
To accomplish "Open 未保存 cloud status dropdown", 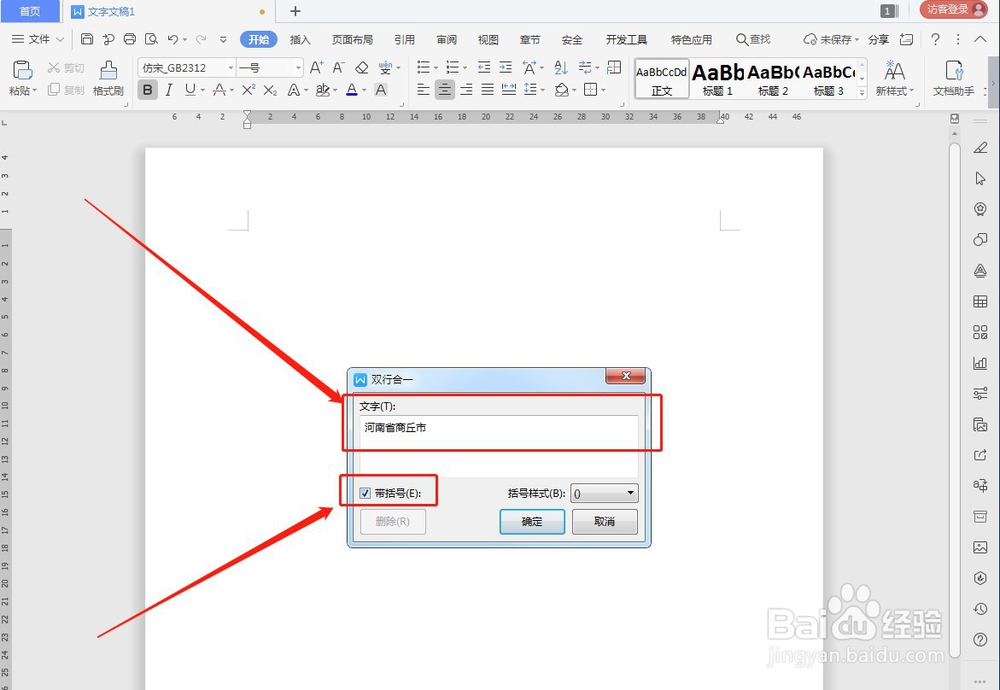I will click(x=831, y=40).
